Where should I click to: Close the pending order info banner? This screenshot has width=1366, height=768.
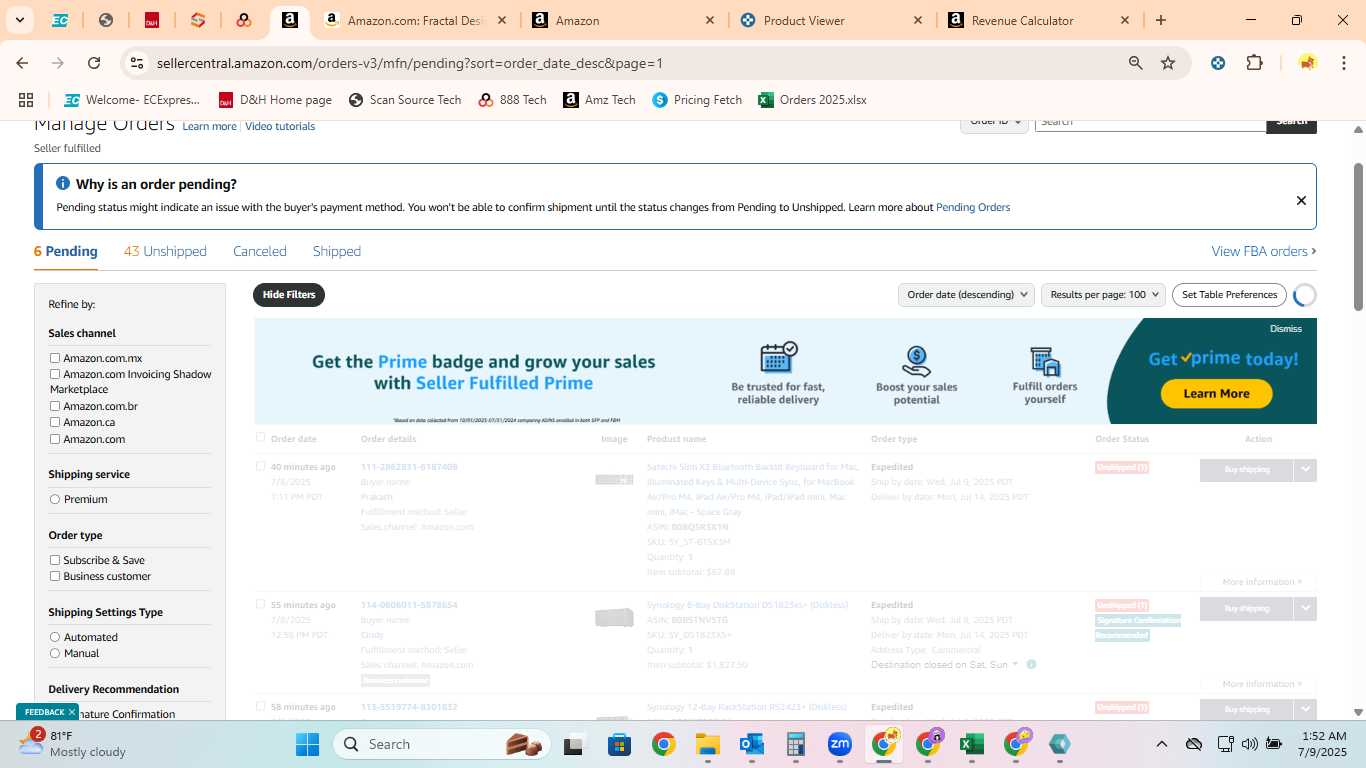(x=1301, y=200)
